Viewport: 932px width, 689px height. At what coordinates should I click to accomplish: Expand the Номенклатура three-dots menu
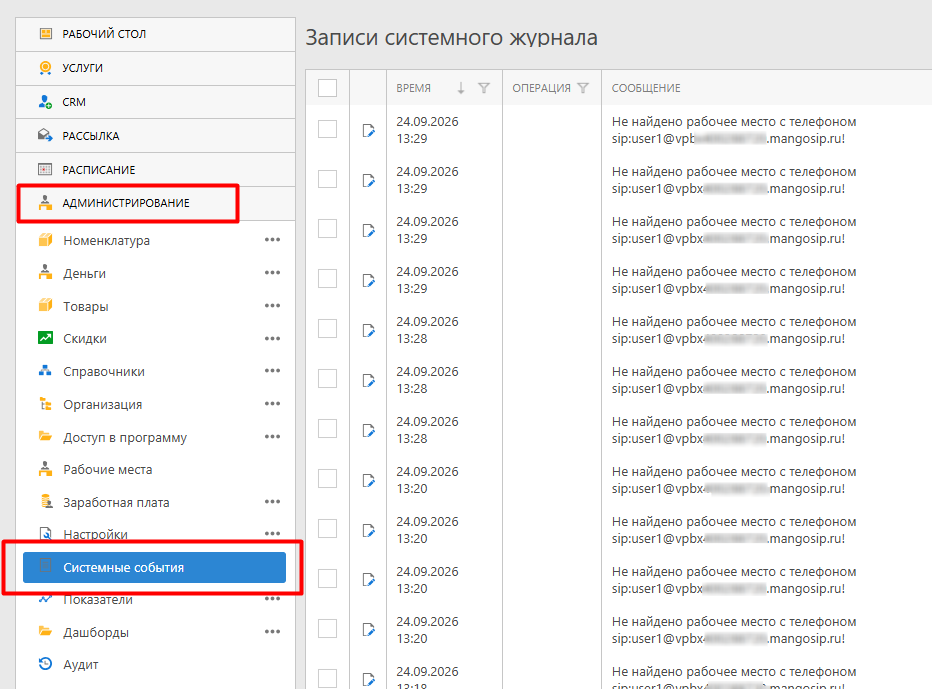pos(272,240)
